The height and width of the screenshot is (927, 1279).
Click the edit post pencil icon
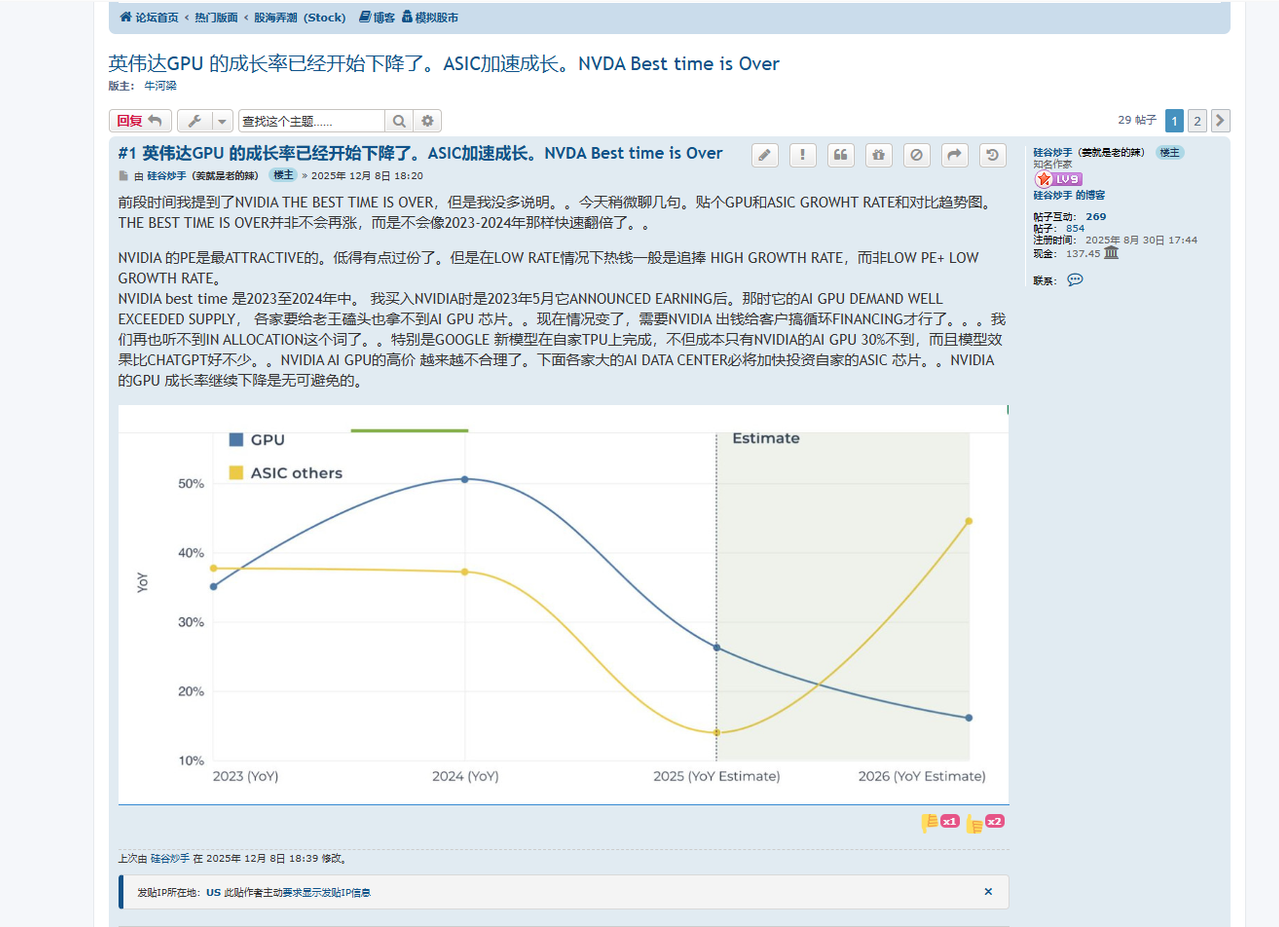[765, 155]
